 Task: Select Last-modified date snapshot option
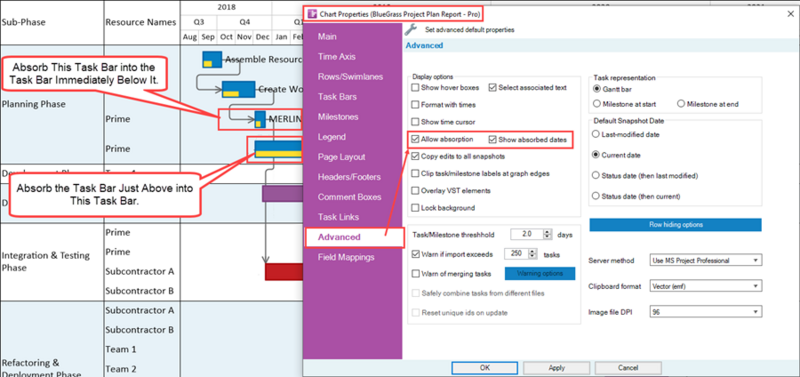(x=596, y=135)
